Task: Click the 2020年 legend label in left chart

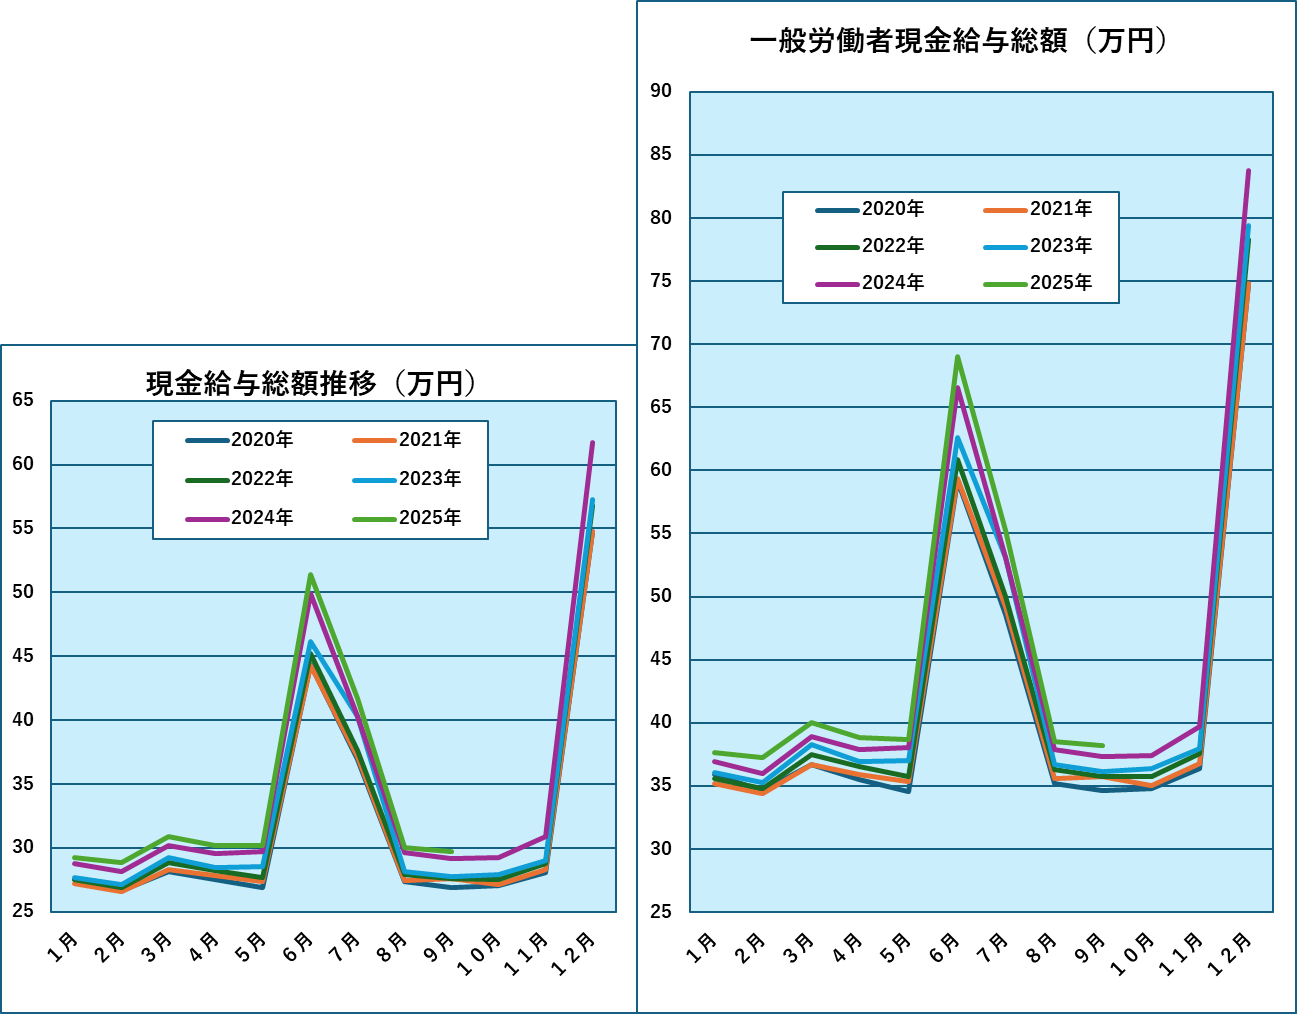Action: point(262,440)
